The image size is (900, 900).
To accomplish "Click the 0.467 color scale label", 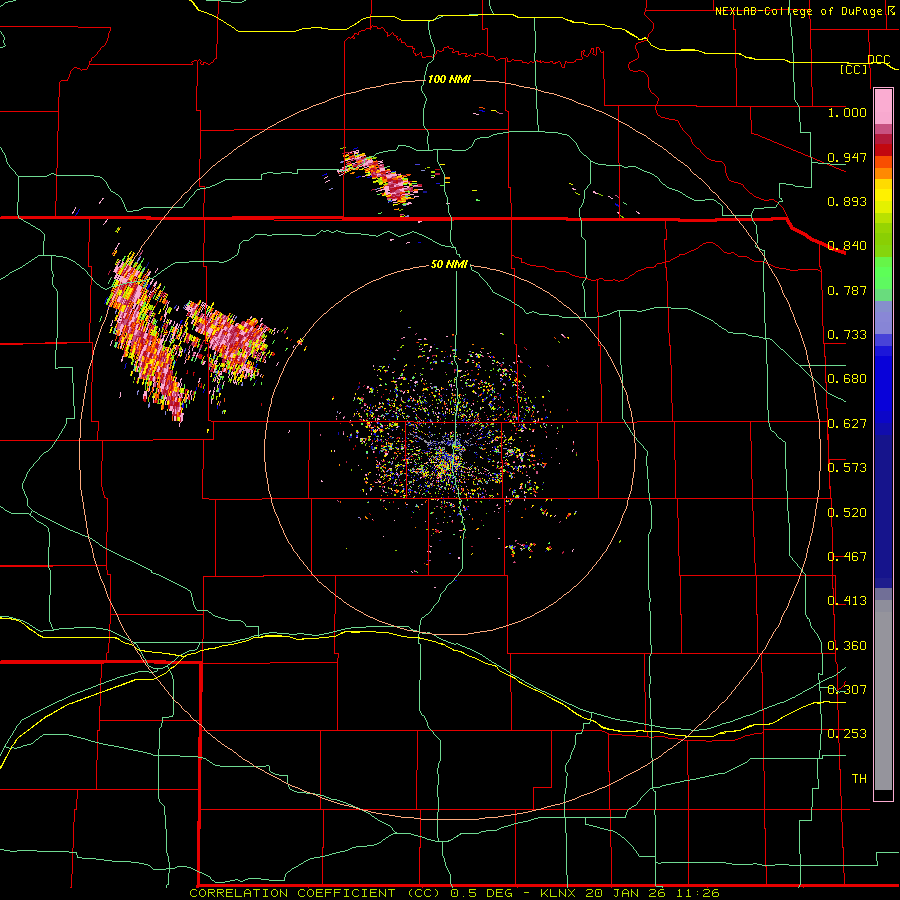I will [847, 557].
